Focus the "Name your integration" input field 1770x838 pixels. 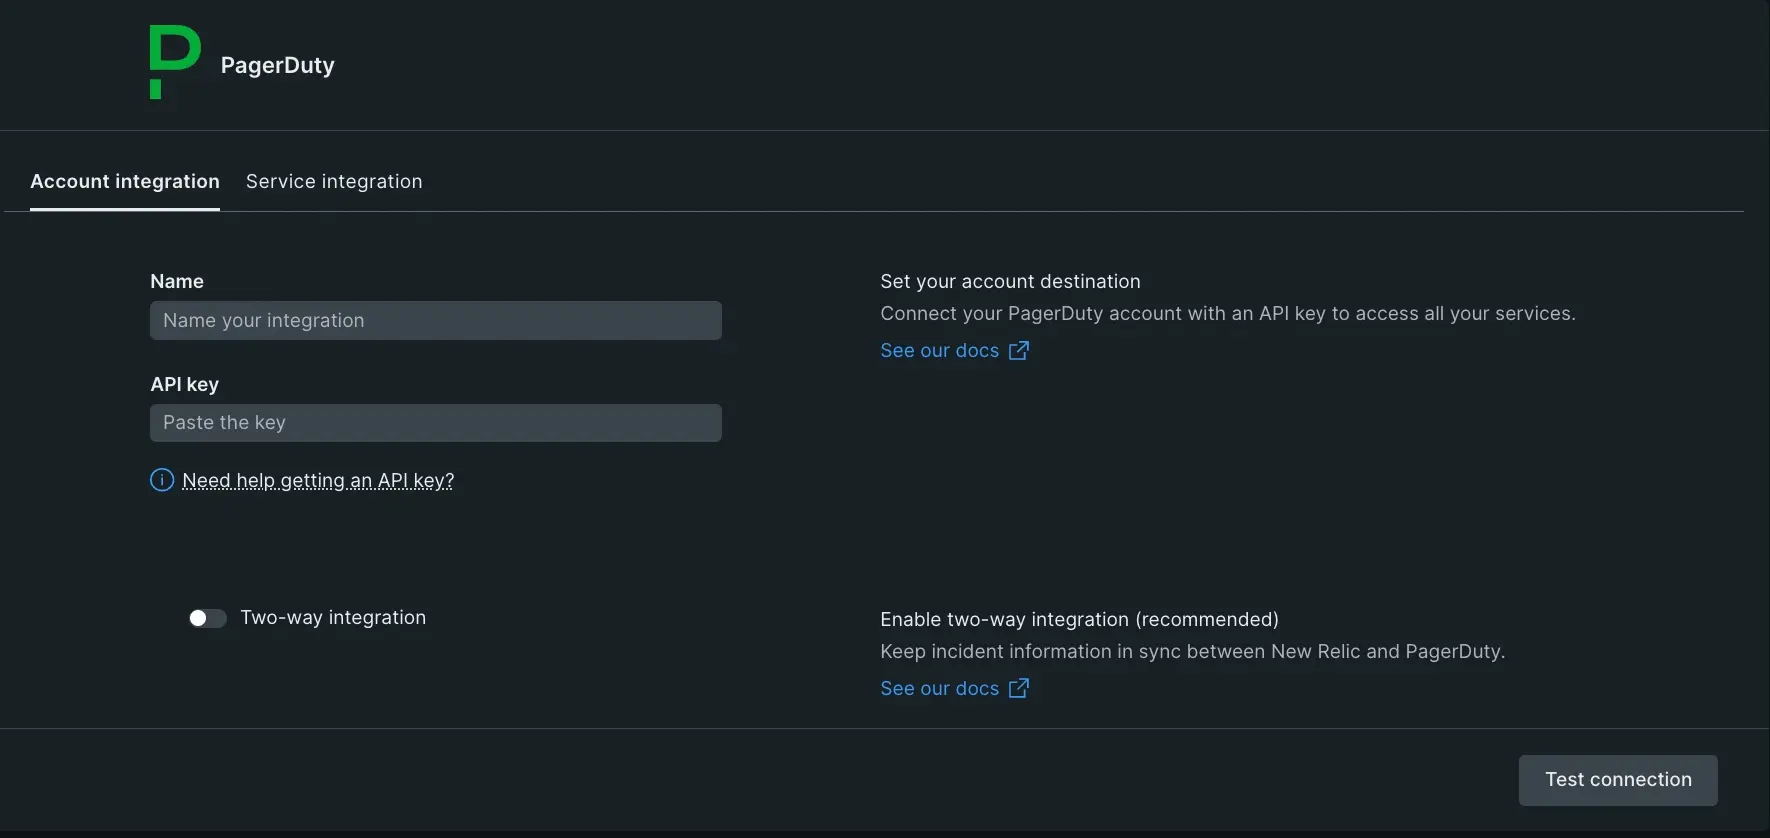[435, 321]
